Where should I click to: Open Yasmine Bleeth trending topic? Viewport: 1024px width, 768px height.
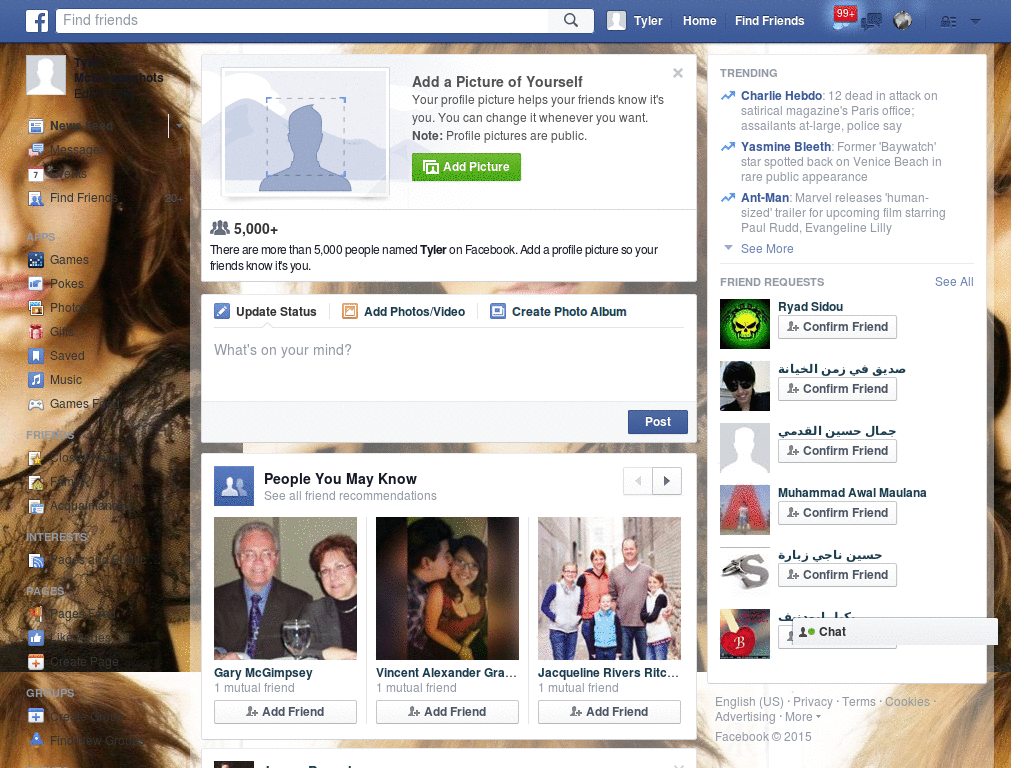click(x=786, y=146)
